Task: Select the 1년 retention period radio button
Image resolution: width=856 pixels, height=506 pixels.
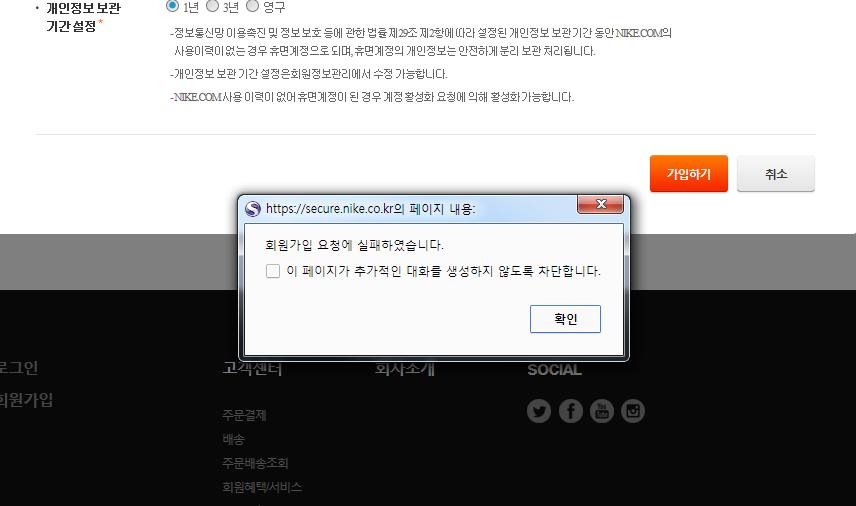Action: pyautogui.click(x=172, y=6)
